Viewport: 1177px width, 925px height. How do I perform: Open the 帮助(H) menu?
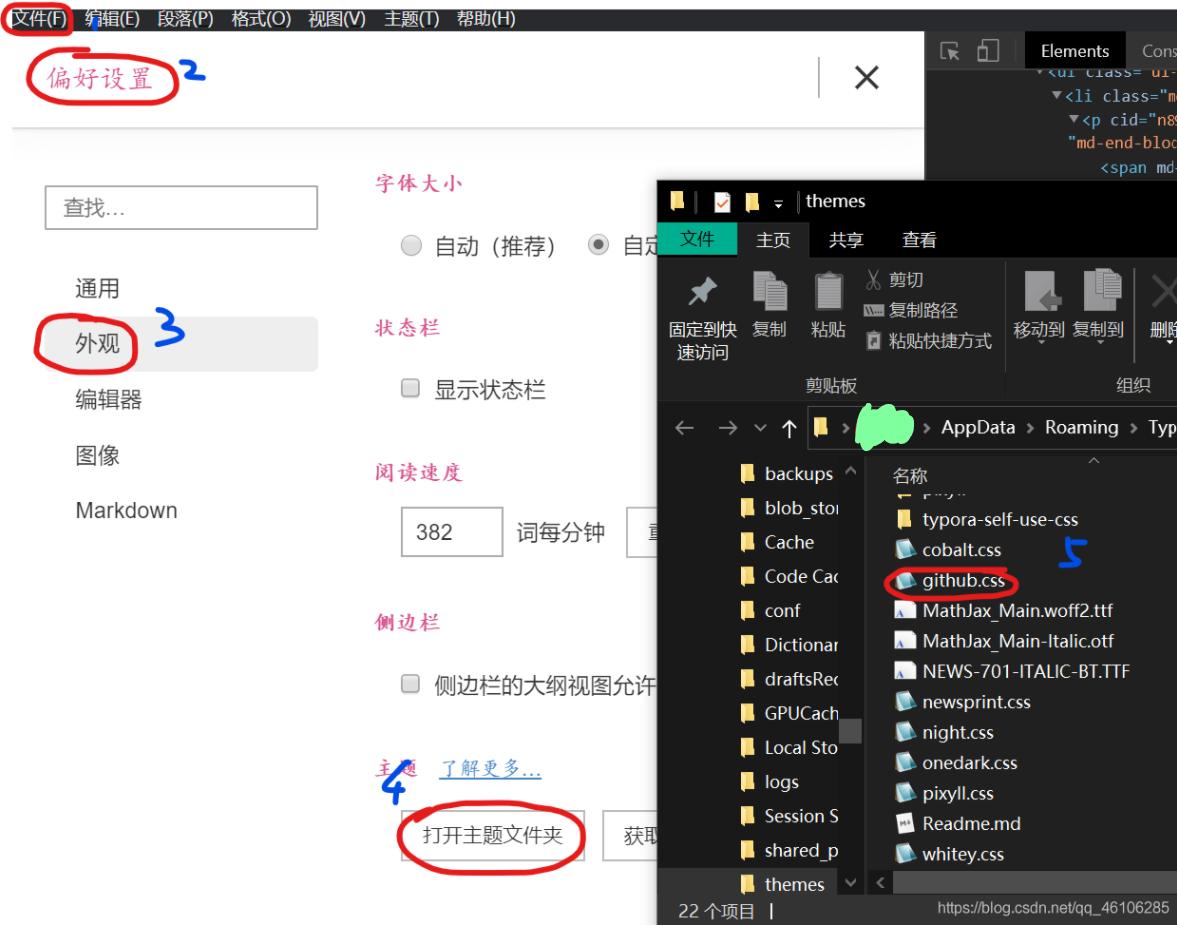pos(486,18)
